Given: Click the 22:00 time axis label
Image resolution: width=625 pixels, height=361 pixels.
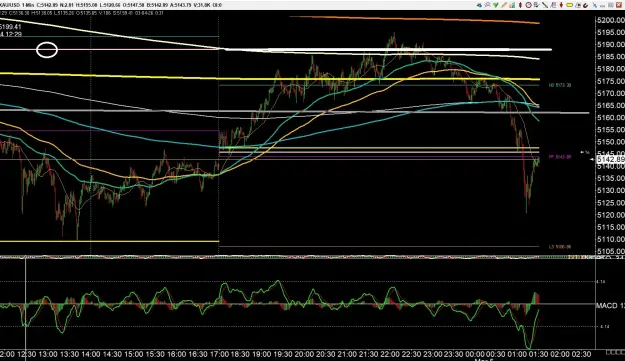Looking at the screenshot, I should (390, 354).
